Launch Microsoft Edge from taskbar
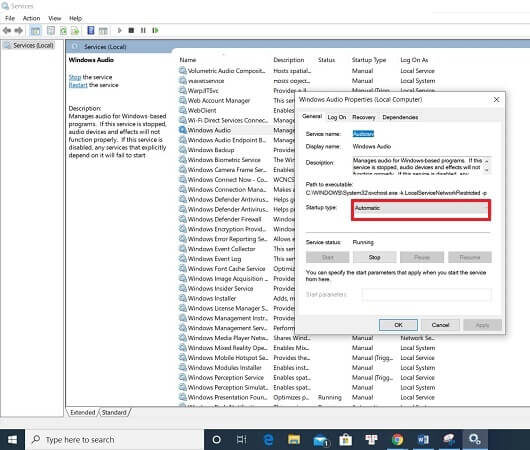This screenshot has width=530, height=450. 268,440
